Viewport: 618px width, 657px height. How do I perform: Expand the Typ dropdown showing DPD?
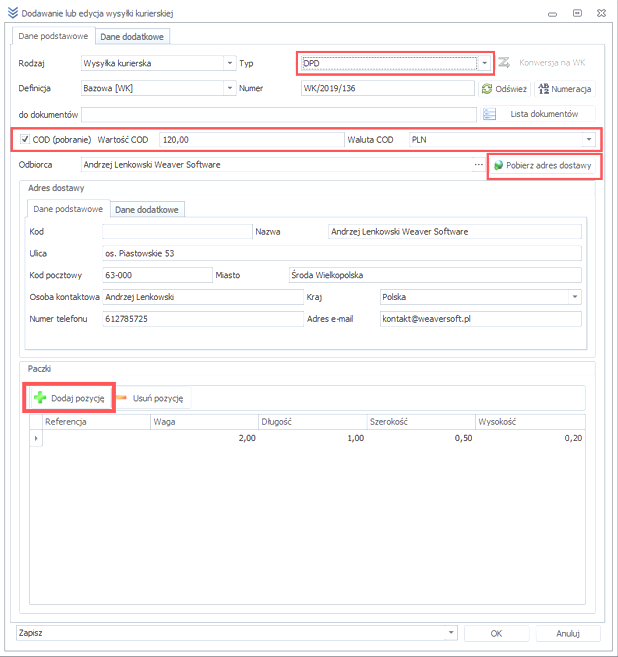[484, 62]
